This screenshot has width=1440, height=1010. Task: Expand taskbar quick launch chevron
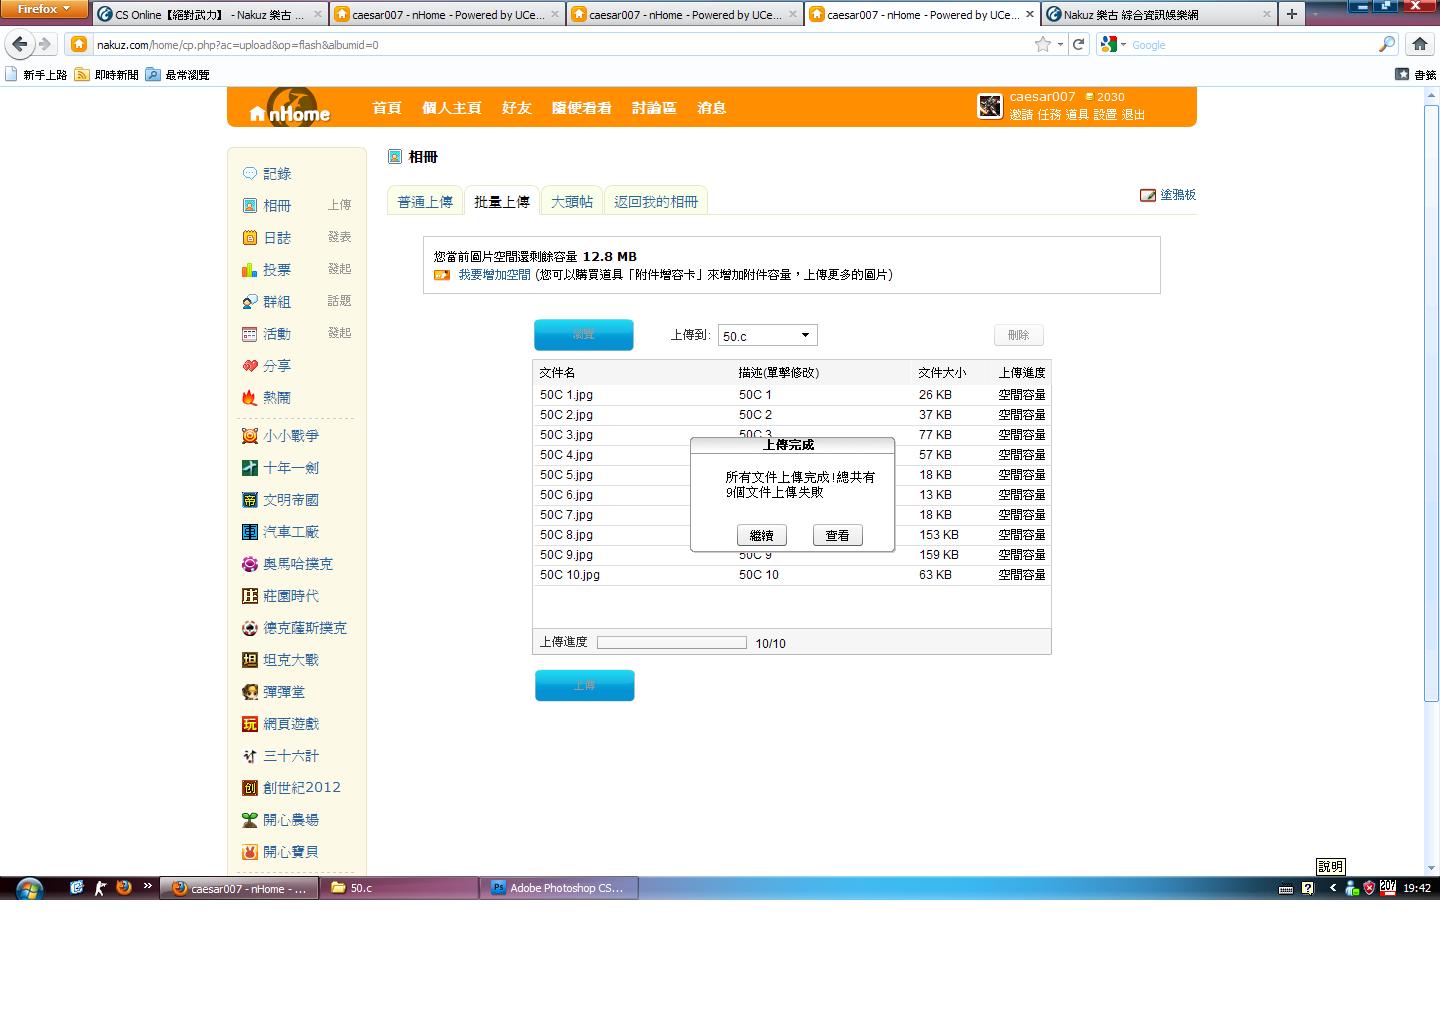click(x=148, y=885)
